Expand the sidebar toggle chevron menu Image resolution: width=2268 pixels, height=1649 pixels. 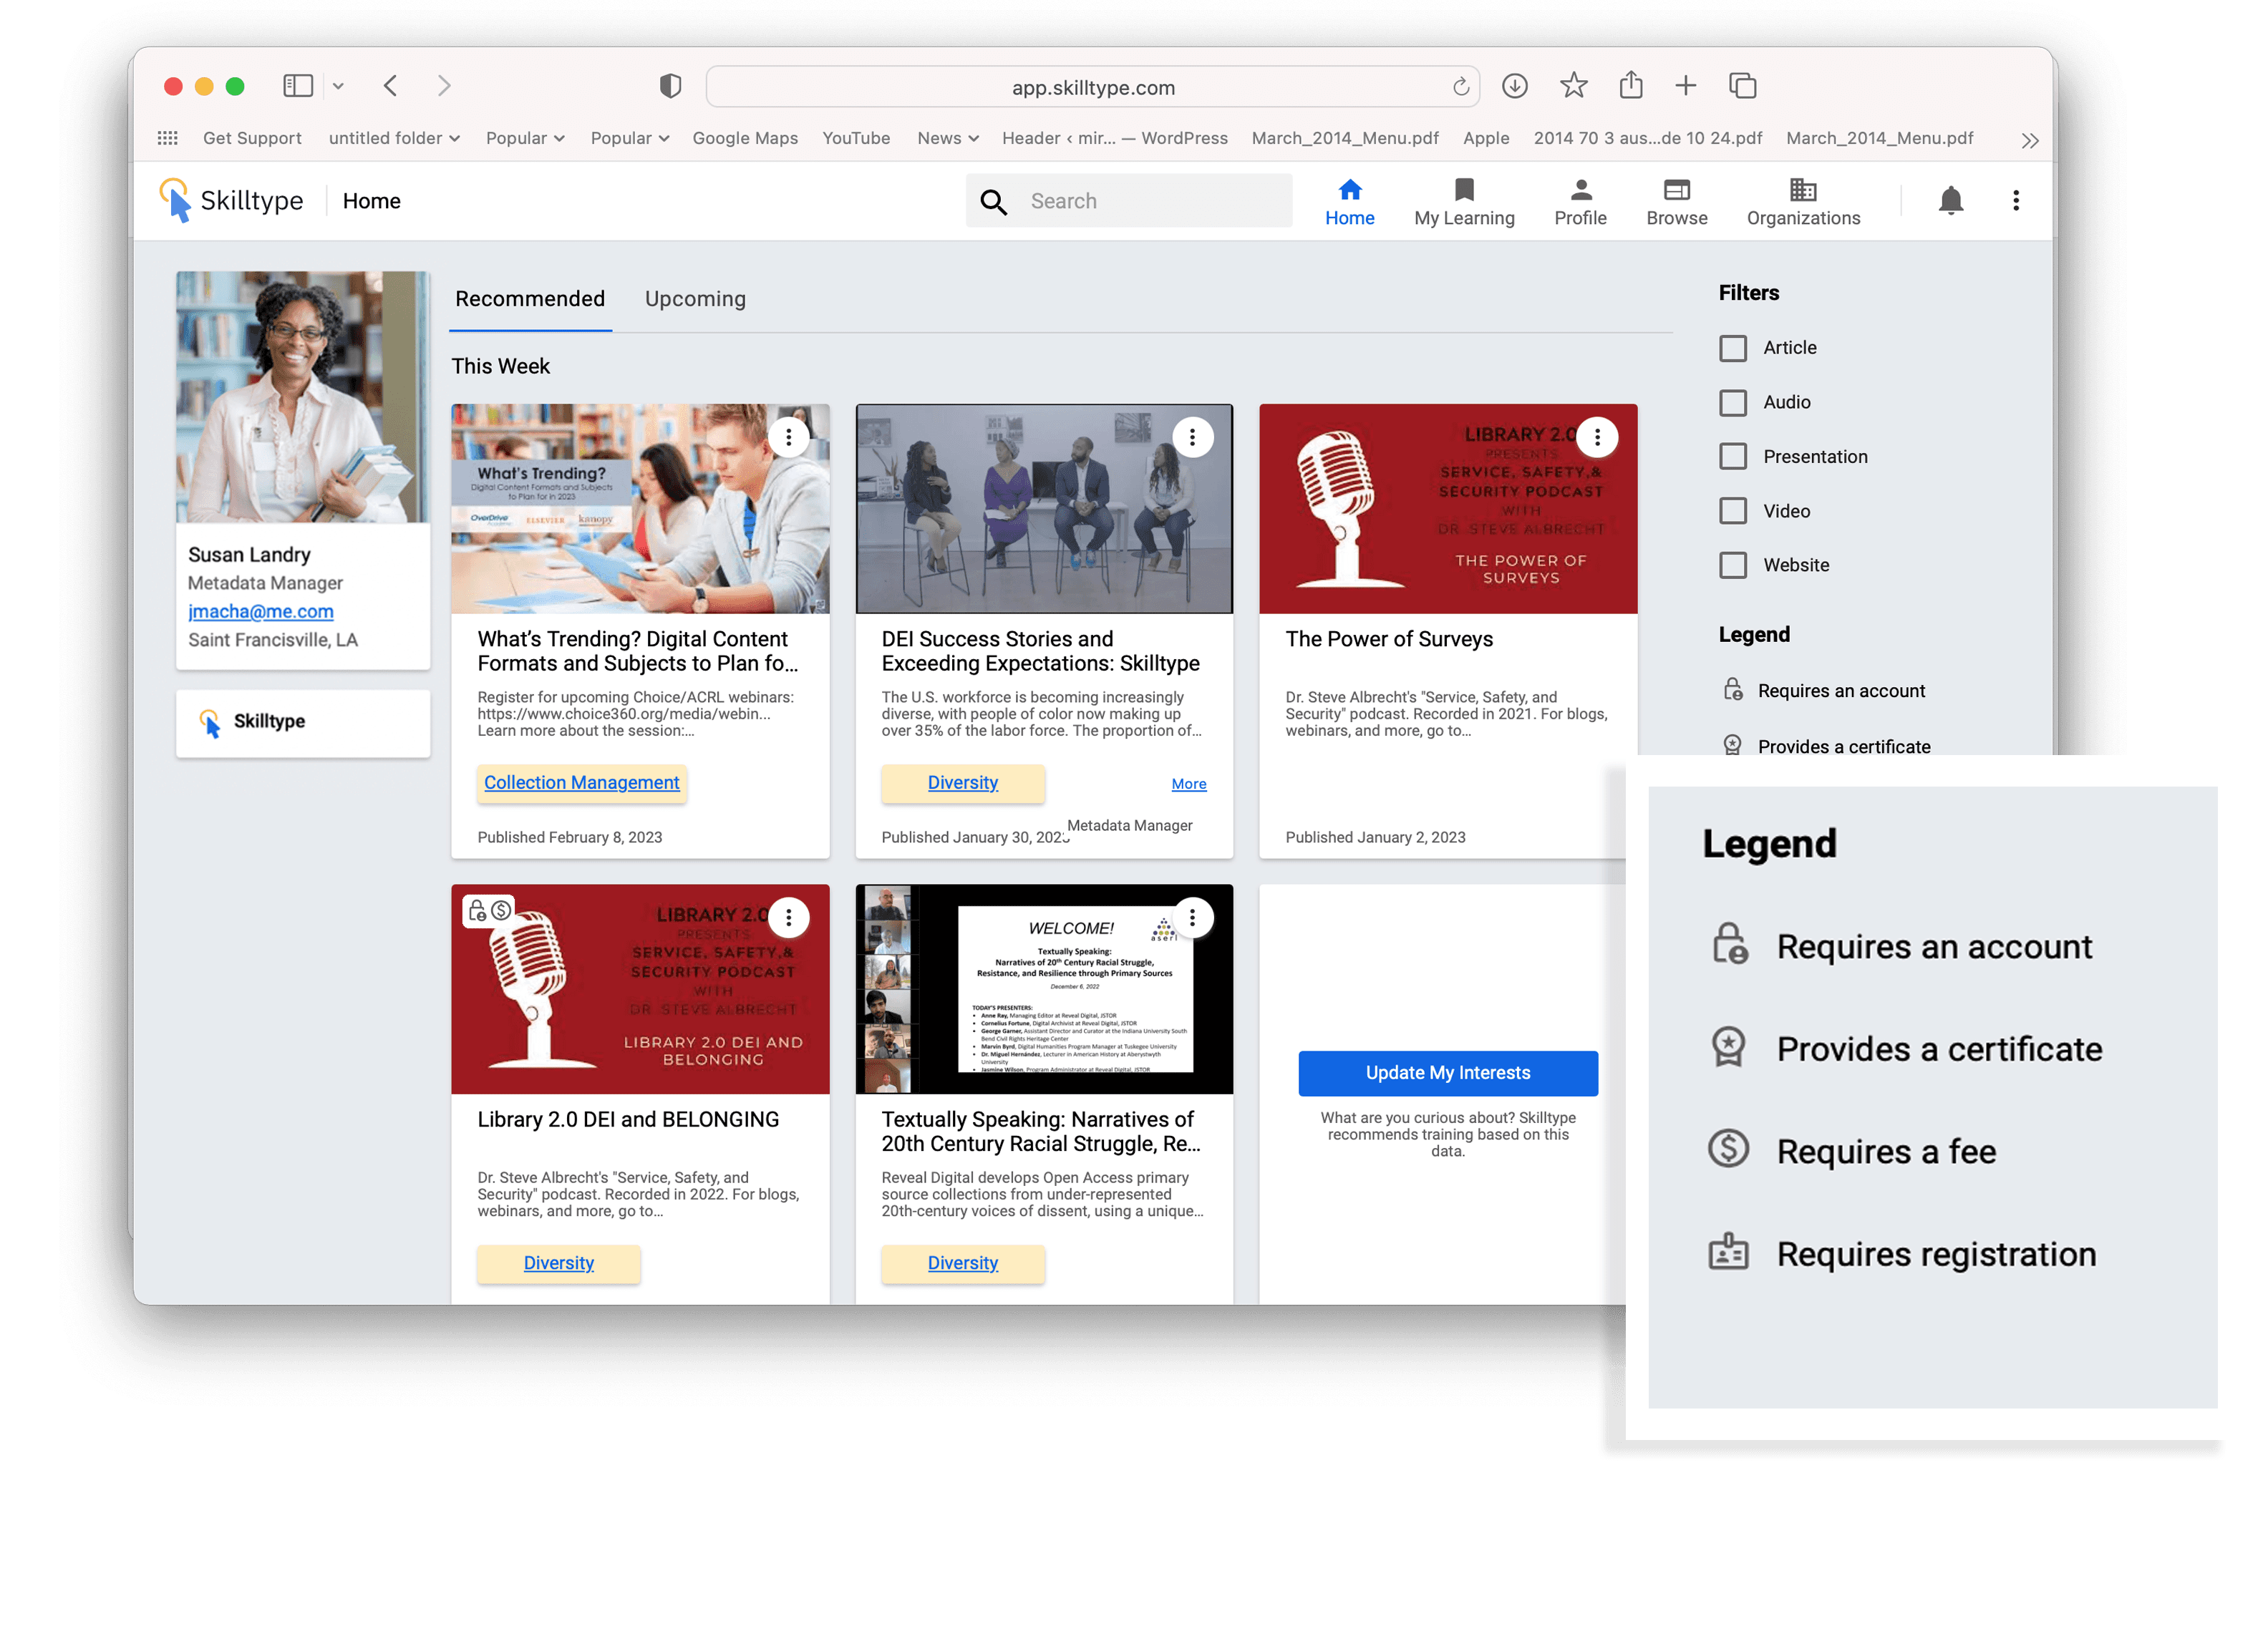338,86
